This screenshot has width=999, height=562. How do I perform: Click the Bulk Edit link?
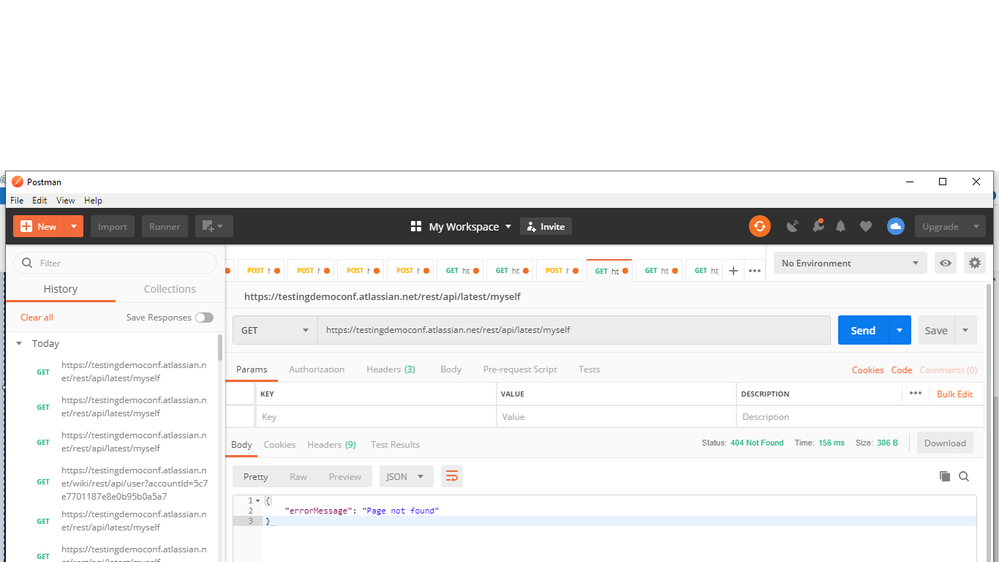(954, 394)
